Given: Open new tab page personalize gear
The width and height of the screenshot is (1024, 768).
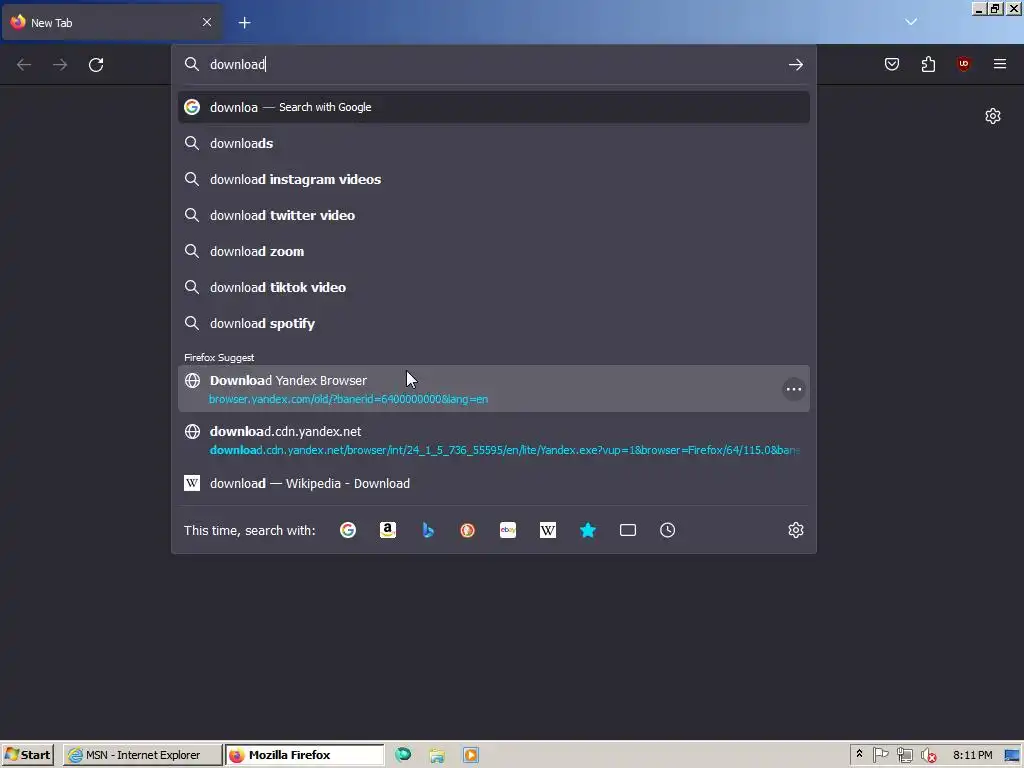Looking at the screenshot, I should [993, 116].
